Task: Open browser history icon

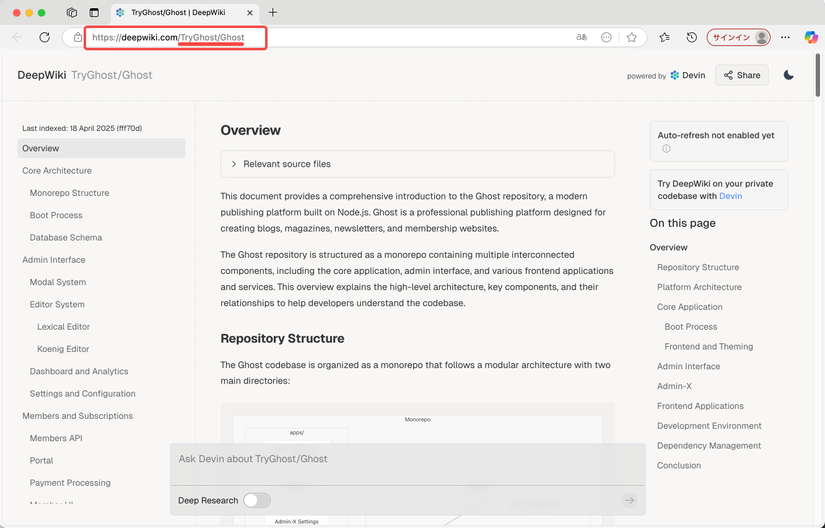Action: [691, 37]
